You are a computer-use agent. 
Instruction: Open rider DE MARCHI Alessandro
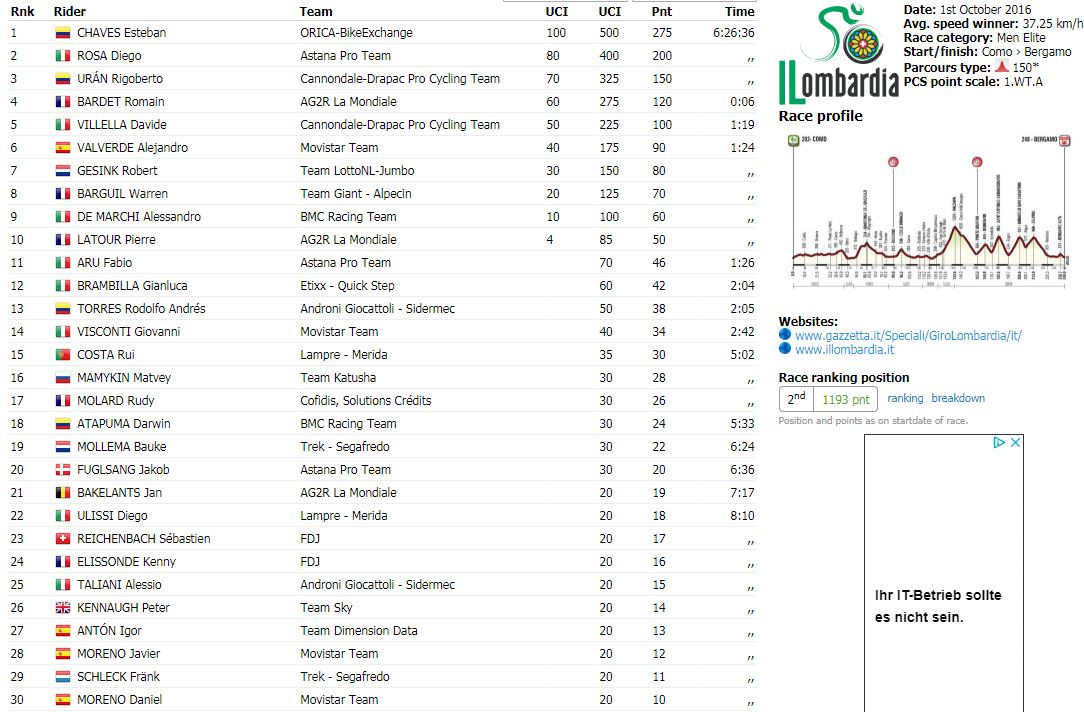click(x=138, y=216)
